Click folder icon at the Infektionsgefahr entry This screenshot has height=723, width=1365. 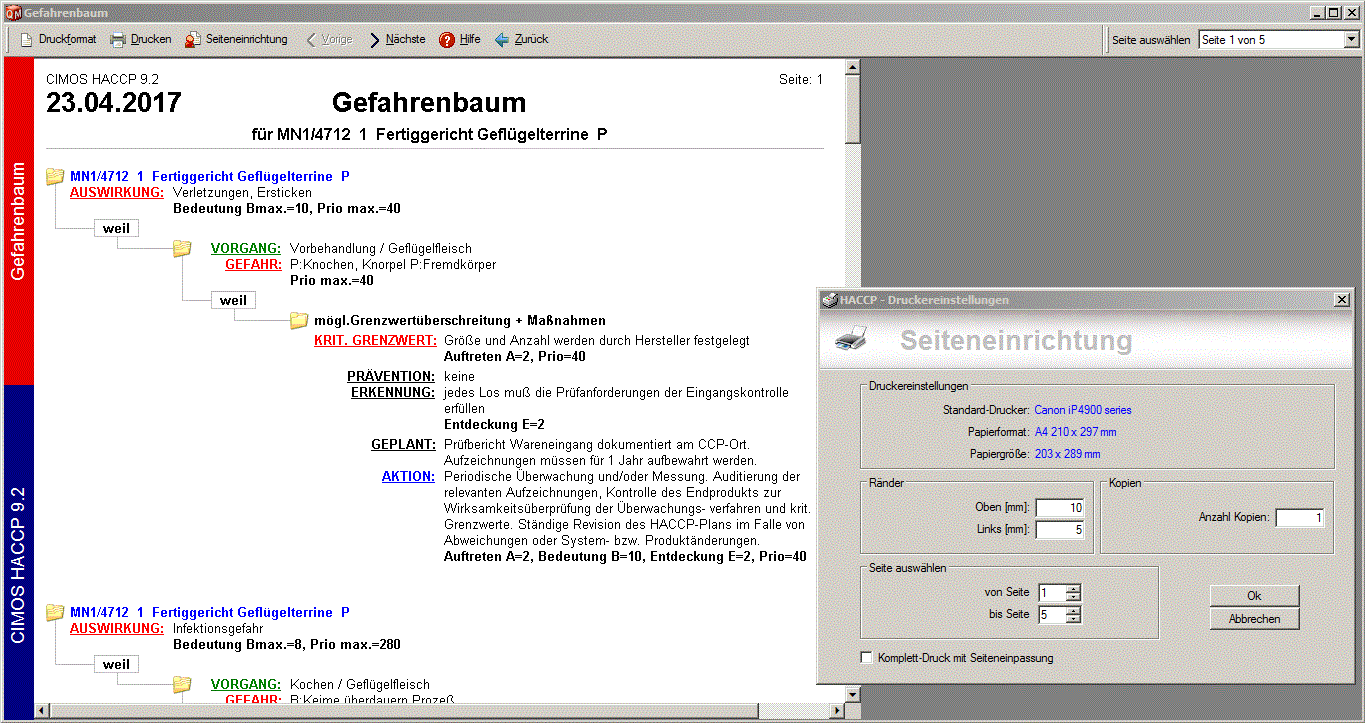click(55, 612)
